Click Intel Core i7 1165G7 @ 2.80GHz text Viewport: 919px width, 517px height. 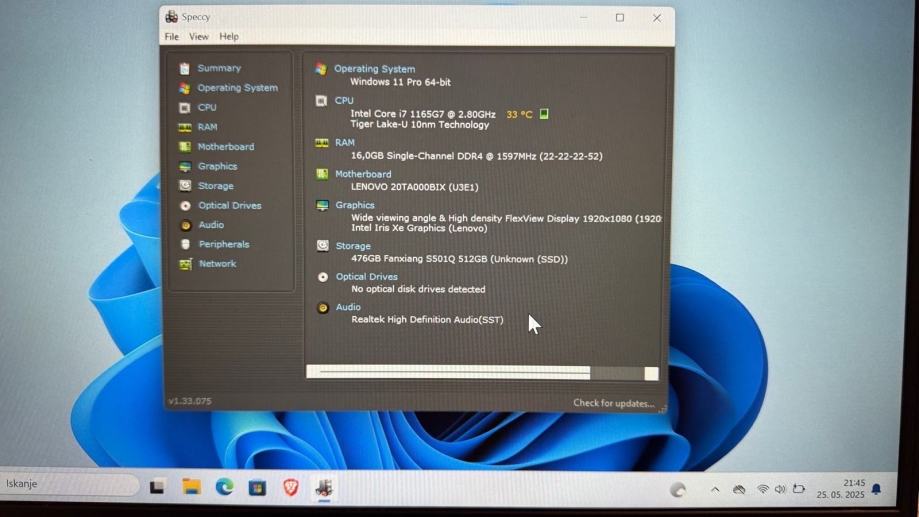423,114
